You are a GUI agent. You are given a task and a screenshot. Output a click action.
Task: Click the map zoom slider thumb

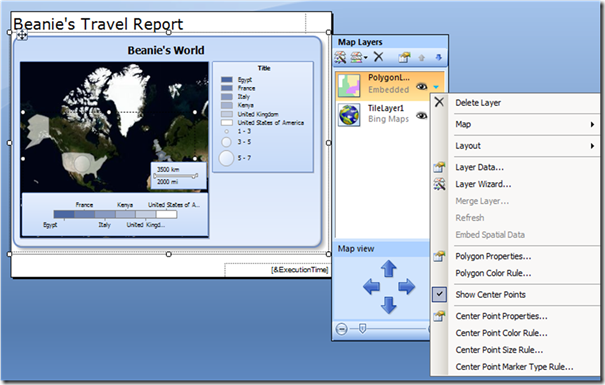pyautogui.click(x=362, y=329)
